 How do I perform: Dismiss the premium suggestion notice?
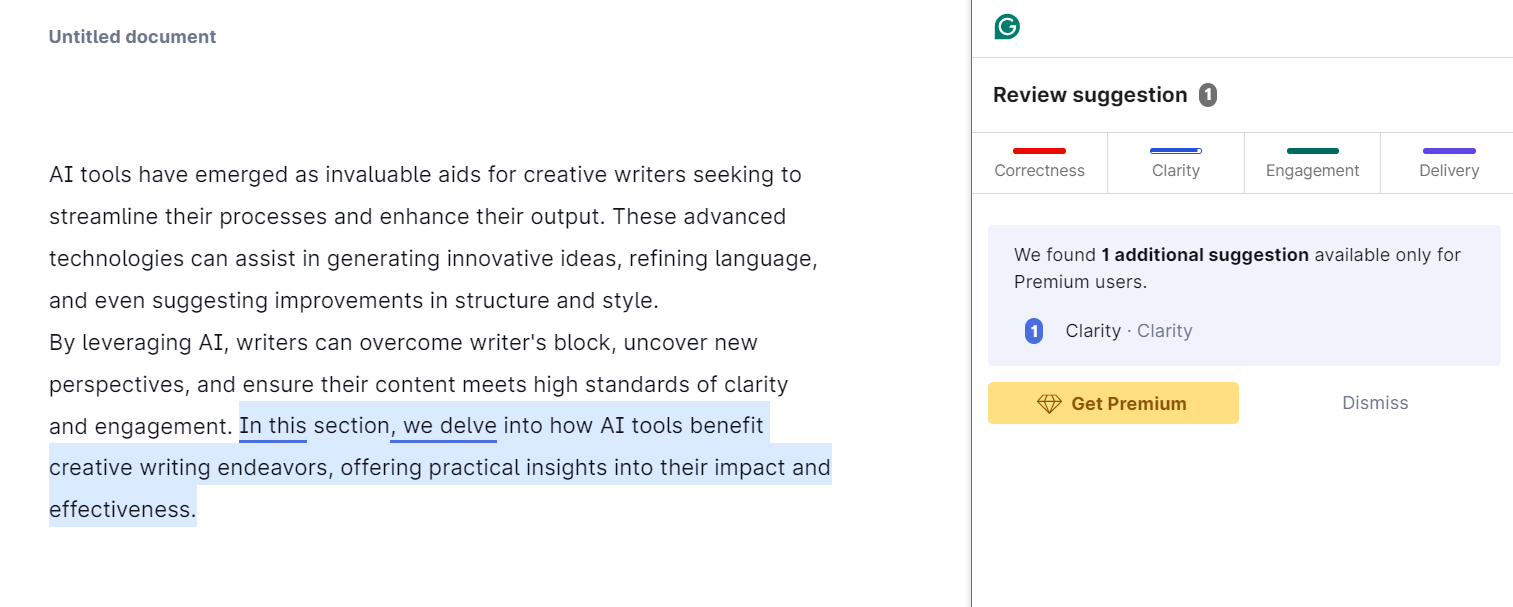click(x=1375, y=402)
